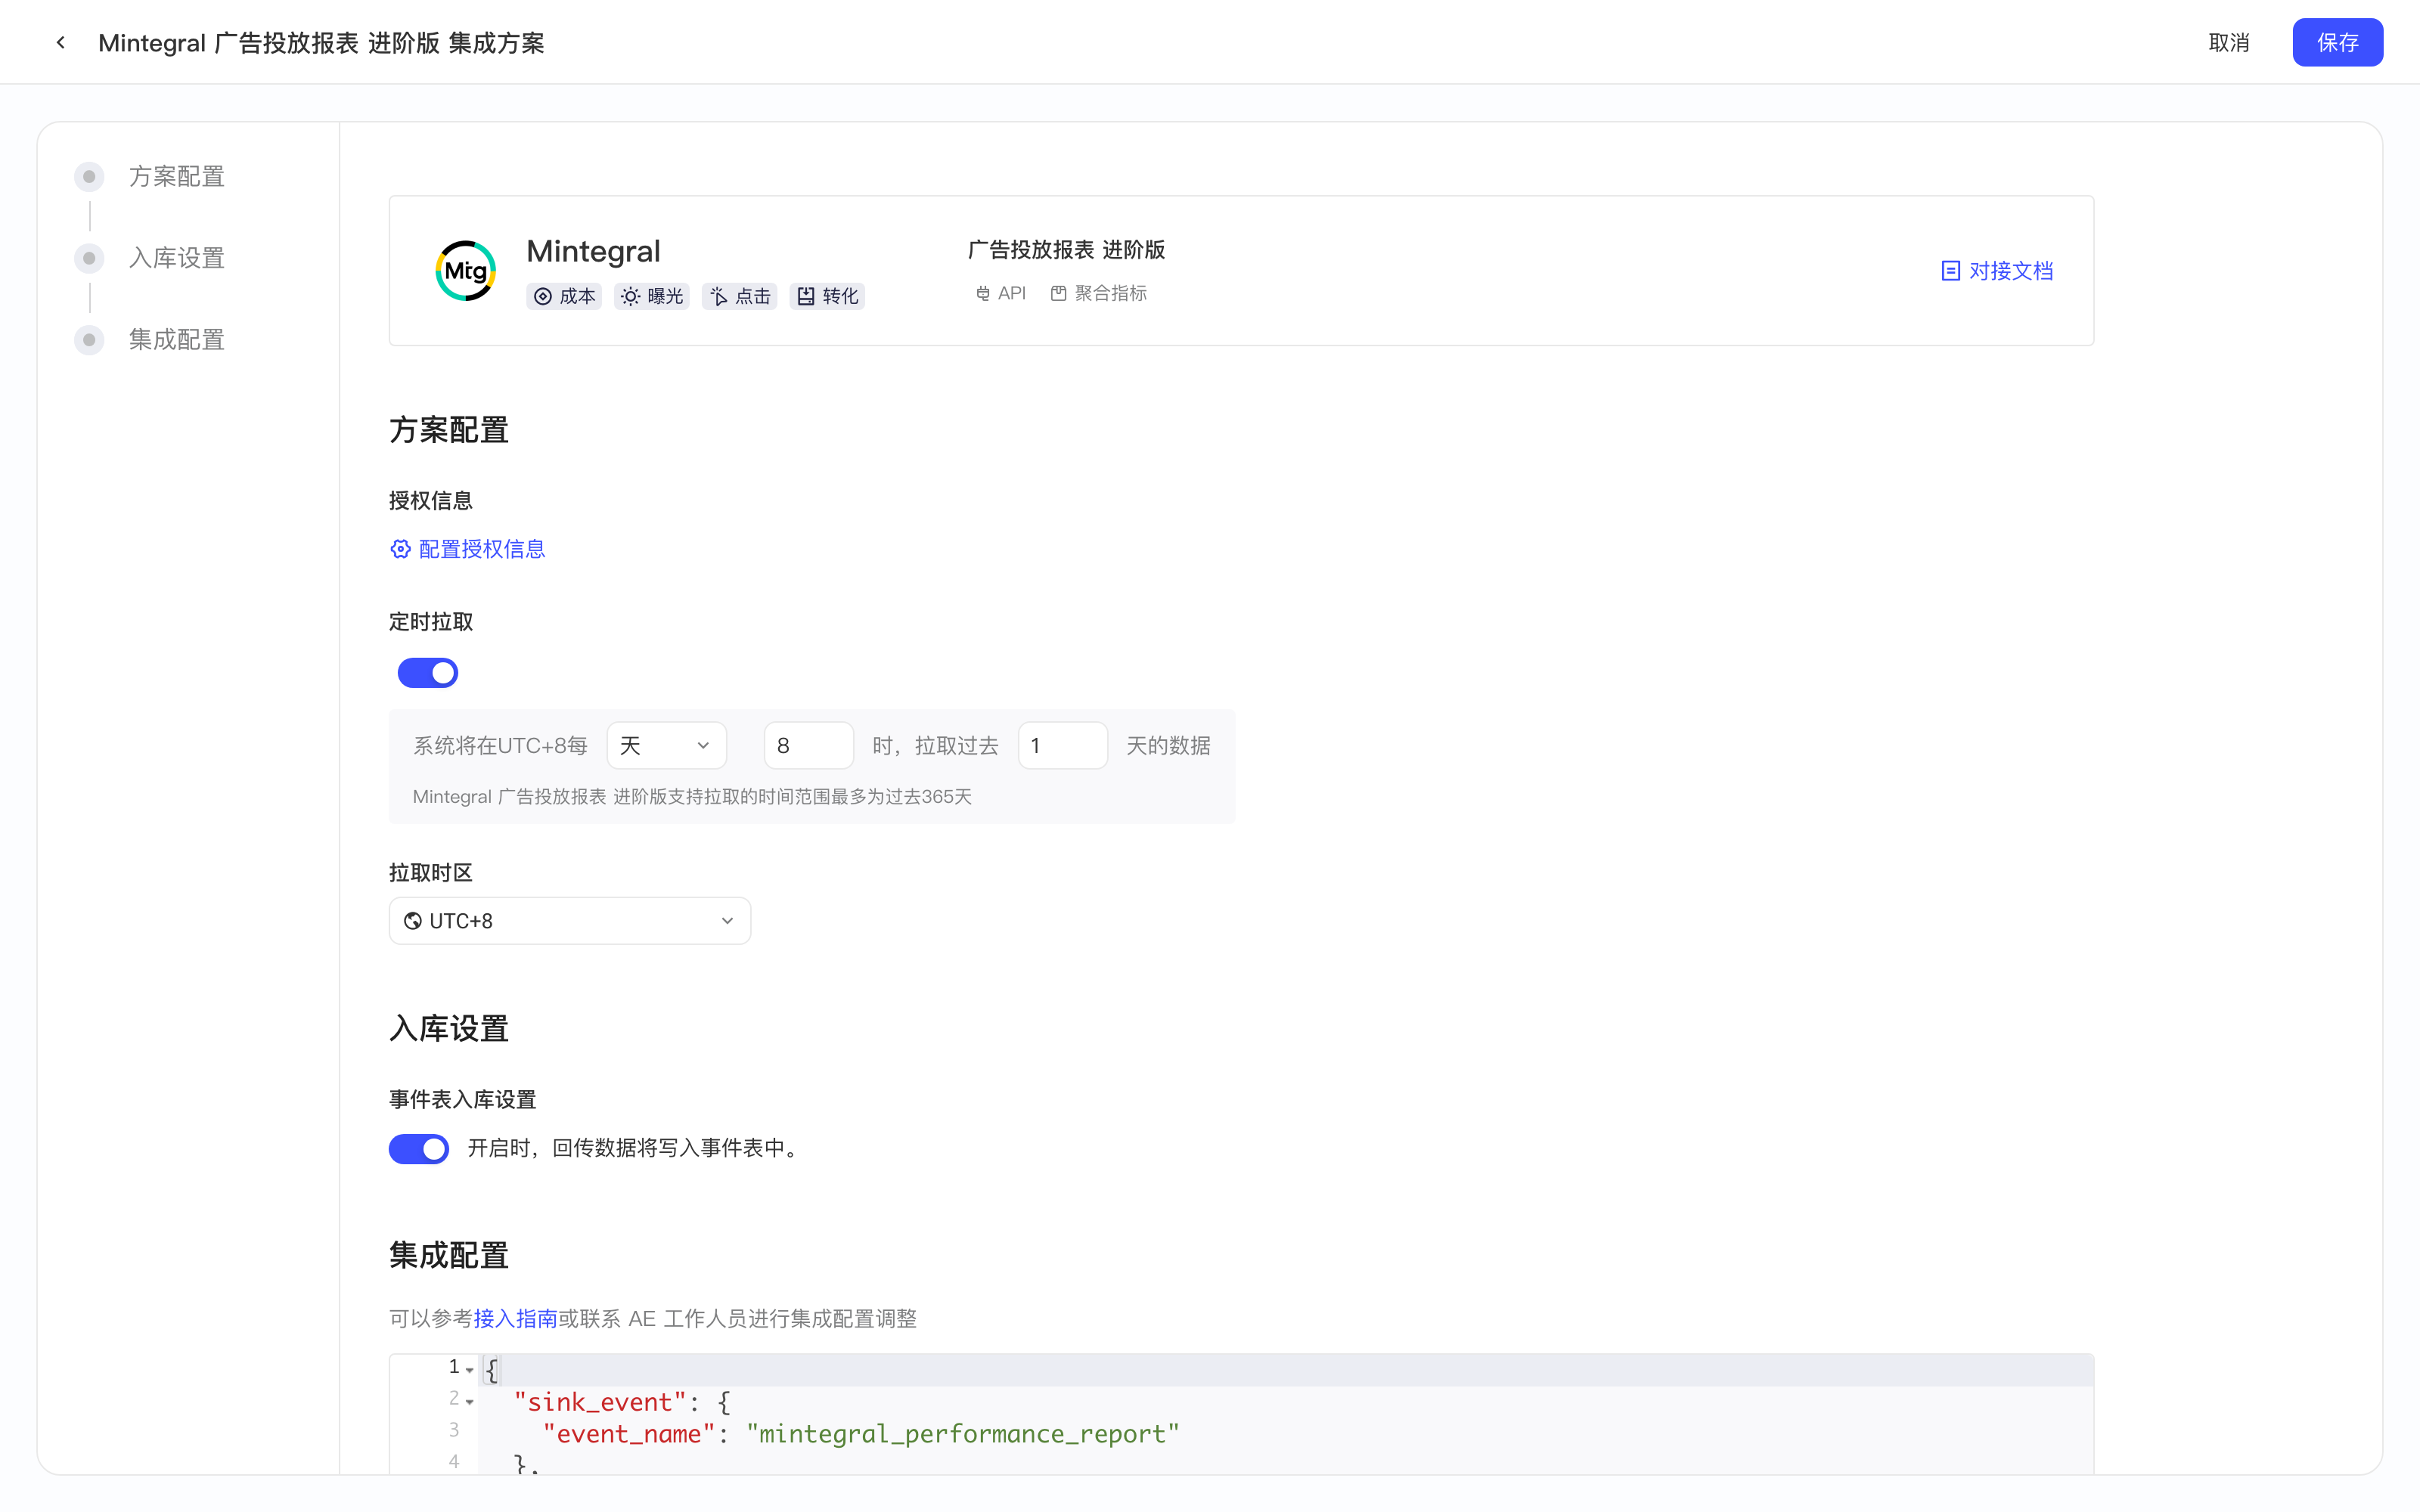Open the 接入指南 link
This screenshot has height=1512, width=2420.
[x=515, y=1319]
